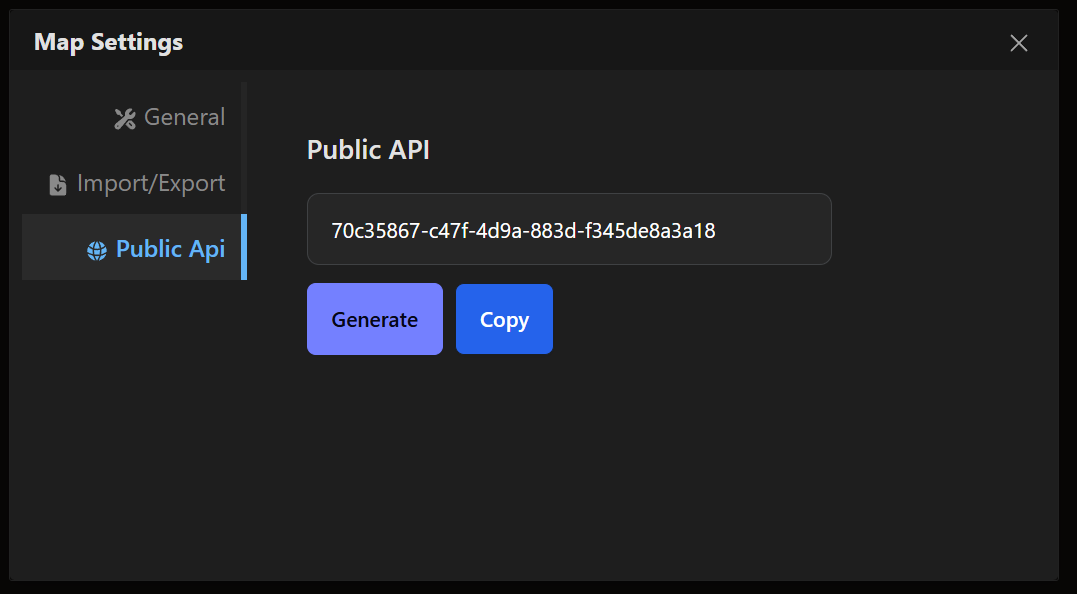The image size is (1077, 594).
Task: Close the Map Settings dialog
Action: (1018, 42)
